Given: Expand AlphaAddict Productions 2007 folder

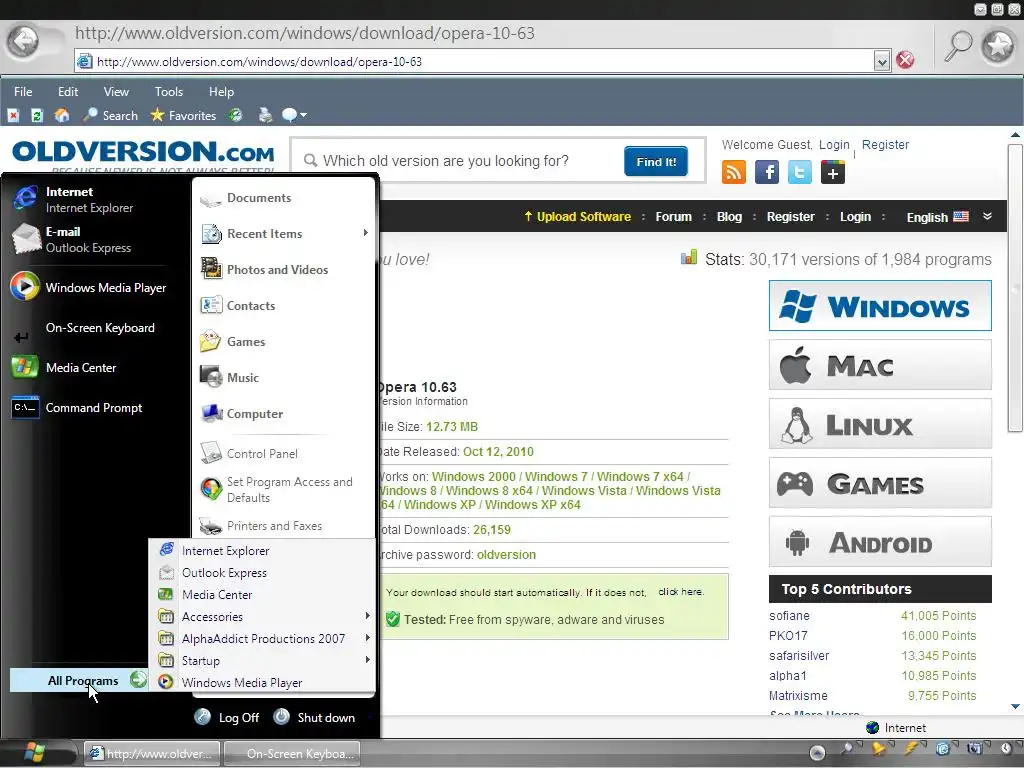Looking at the screenshot, I should [263, 638].
